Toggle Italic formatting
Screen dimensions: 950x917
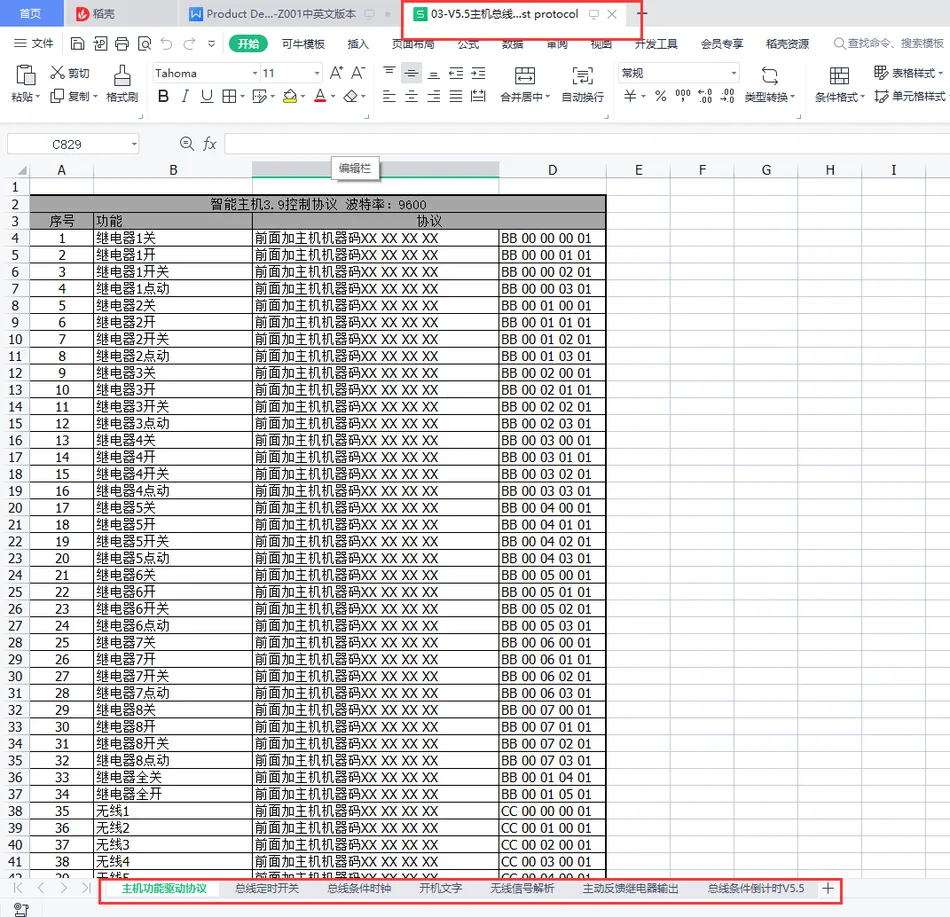pos(185,96)
